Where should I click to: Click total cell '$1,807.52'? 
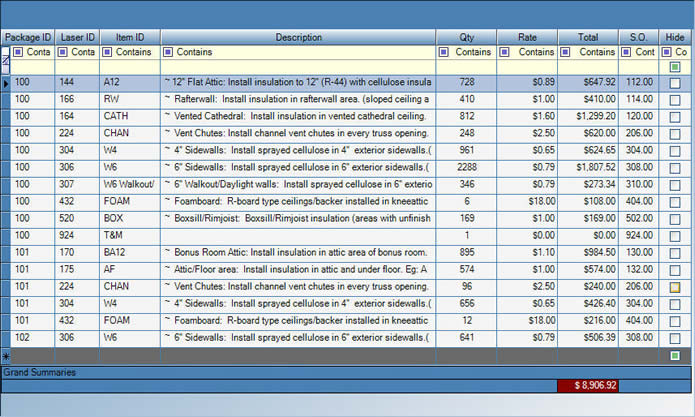click(x=588, y=168)
